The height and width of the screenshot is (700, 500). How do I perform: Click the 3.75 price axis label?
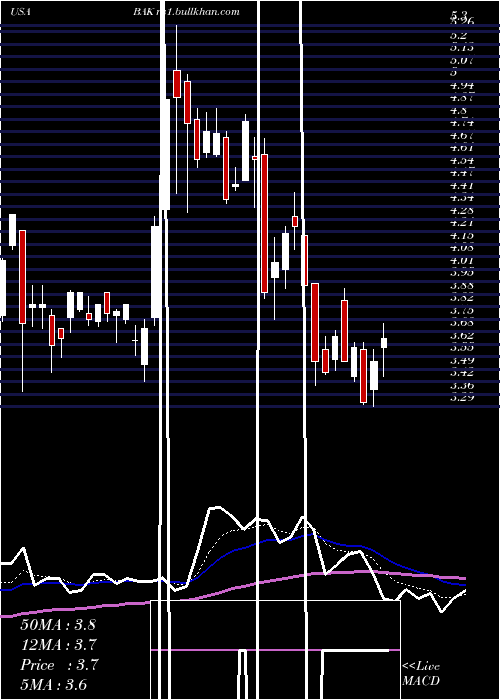tap(462, 310)
